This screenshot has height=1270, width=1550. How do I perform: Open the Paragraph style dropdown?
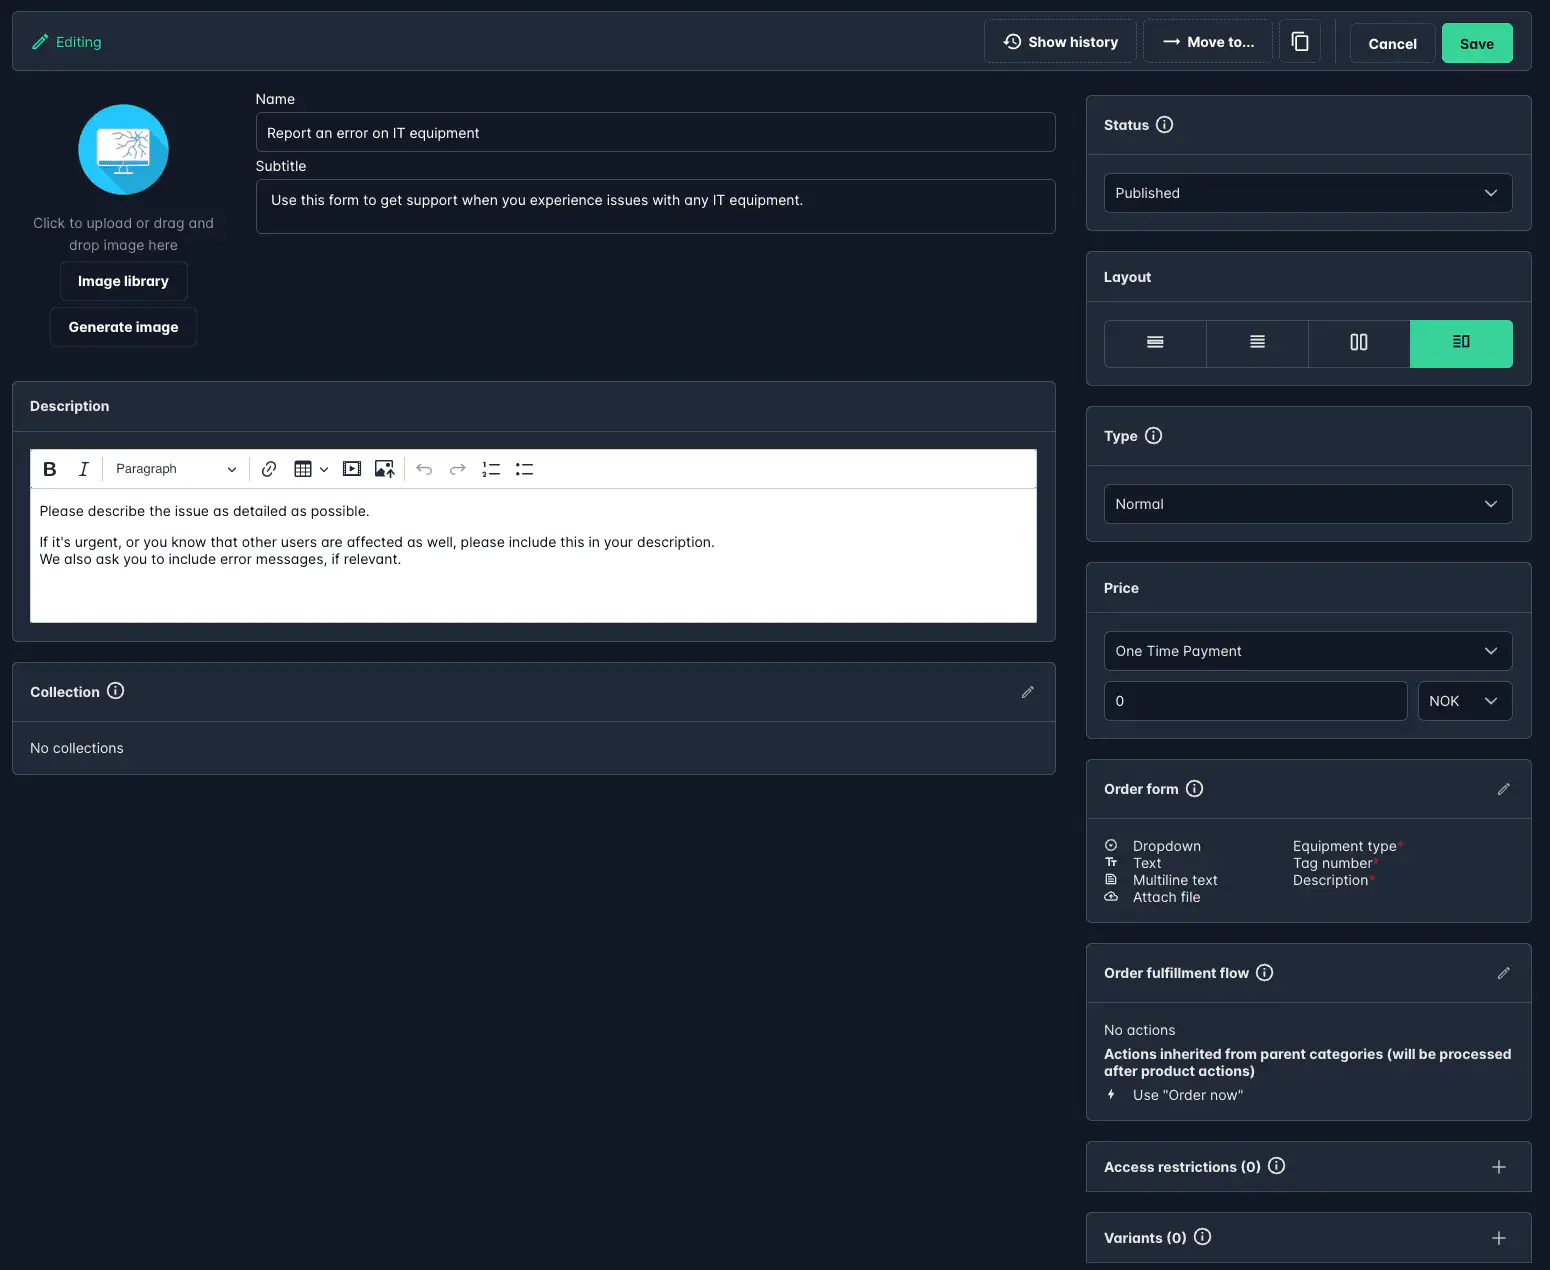coord(173,468)
